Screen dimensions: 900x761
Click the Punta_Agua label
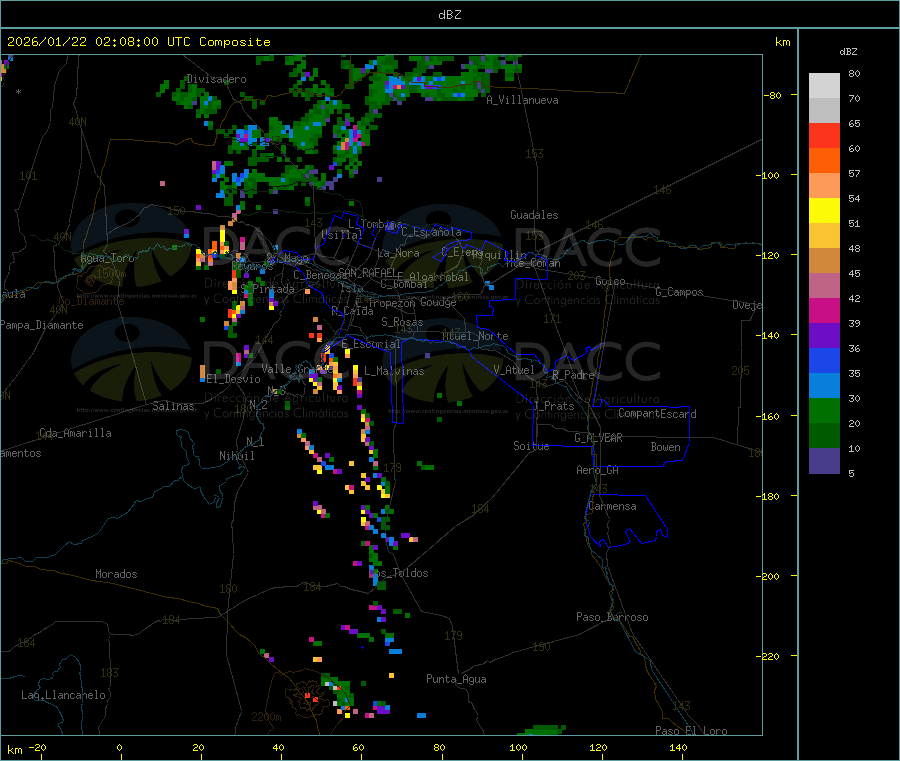(456, 679)
